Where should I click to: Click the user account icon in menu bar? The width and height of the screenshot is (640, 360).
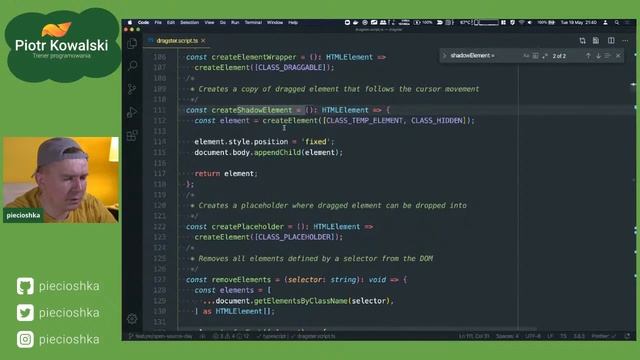(x=606, y=22)
